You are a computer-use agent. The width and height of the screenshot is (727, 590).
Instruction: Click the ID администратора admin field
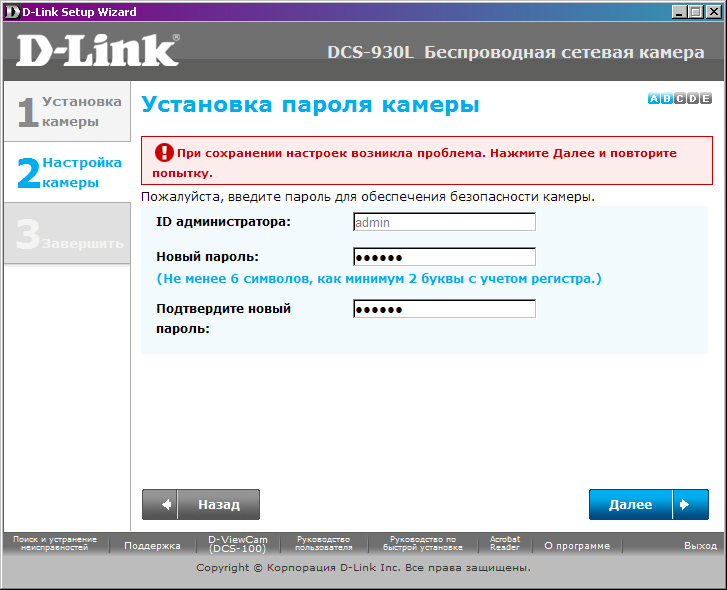click(444, 222)
